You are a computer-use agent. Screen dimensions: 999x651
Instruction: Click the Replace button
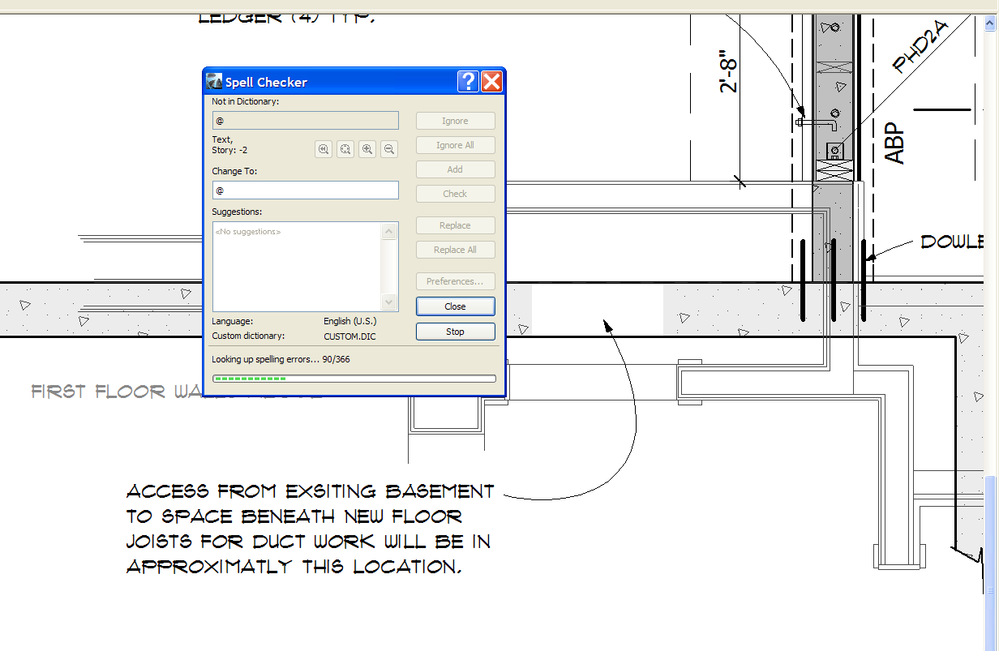455,225
